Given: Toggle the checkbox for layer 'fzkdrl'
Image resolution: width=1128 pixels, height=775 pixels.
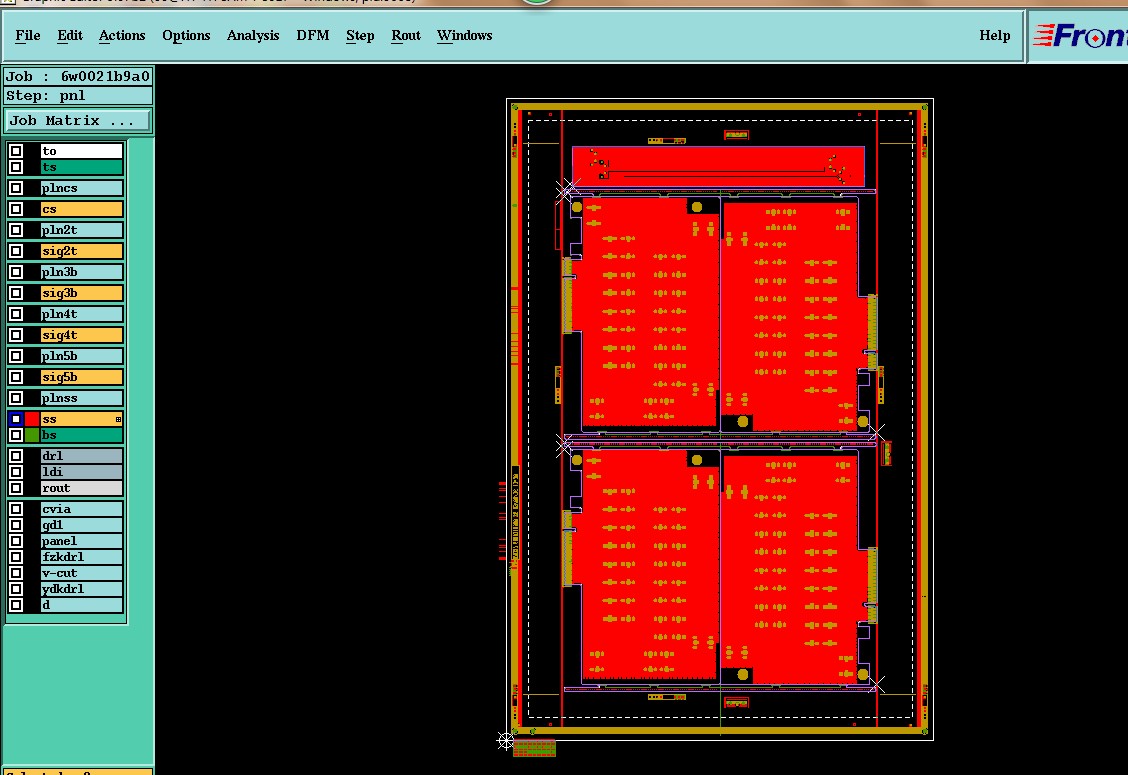Looking at the screenshot, I should click(x=16, y=557).
